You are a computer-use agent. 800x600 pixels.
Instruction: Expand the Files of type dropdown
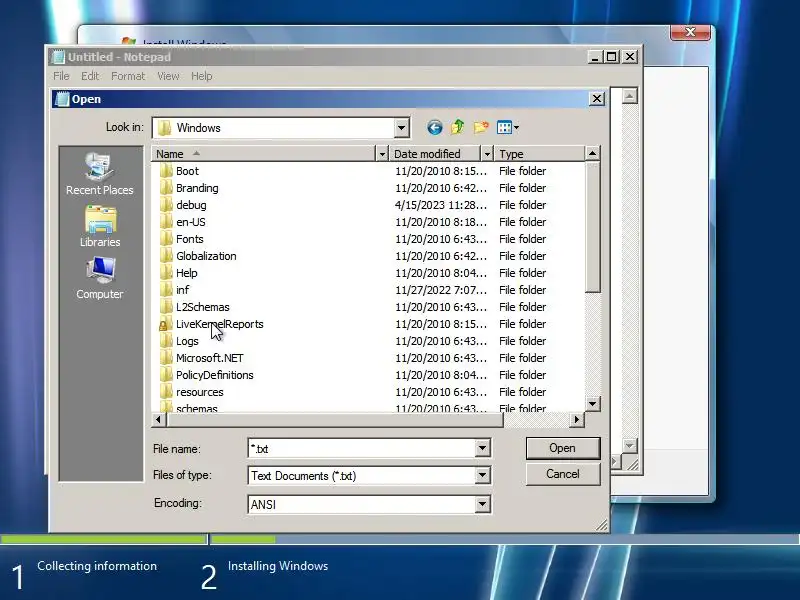pos(482,476)
